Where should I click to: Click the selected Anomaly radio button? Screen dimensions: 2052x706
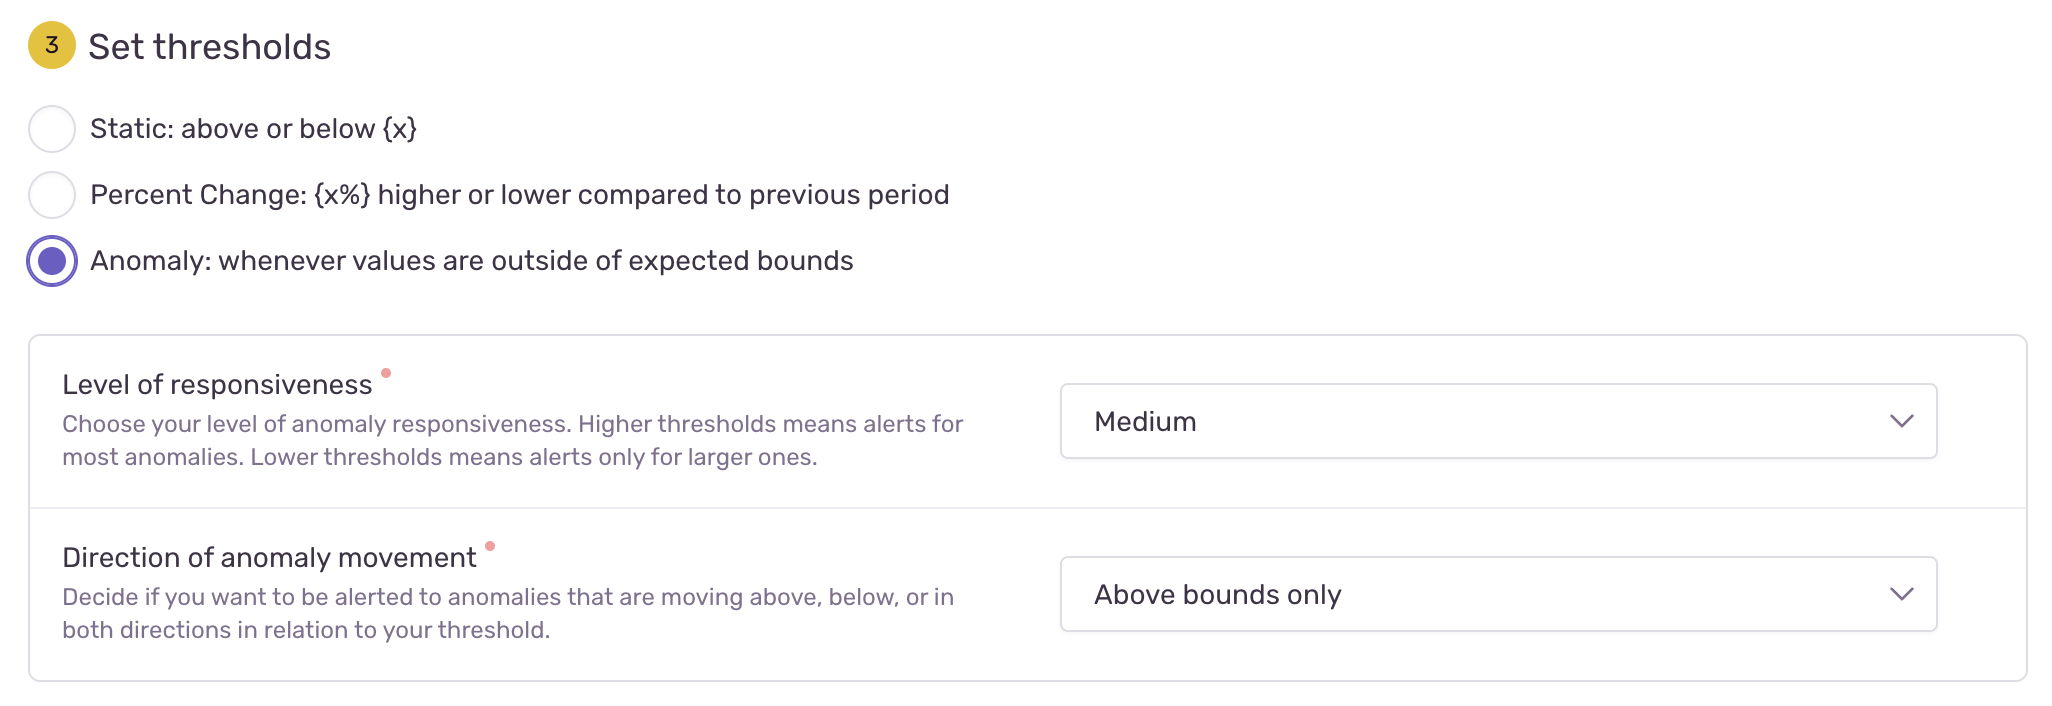point(52,261)
